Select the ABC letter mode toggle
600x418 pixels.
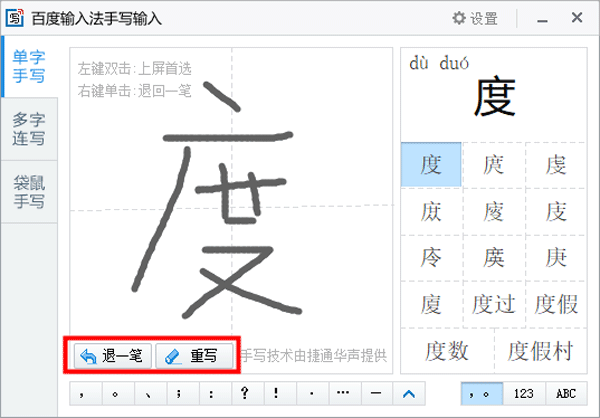tap(566, 393)
